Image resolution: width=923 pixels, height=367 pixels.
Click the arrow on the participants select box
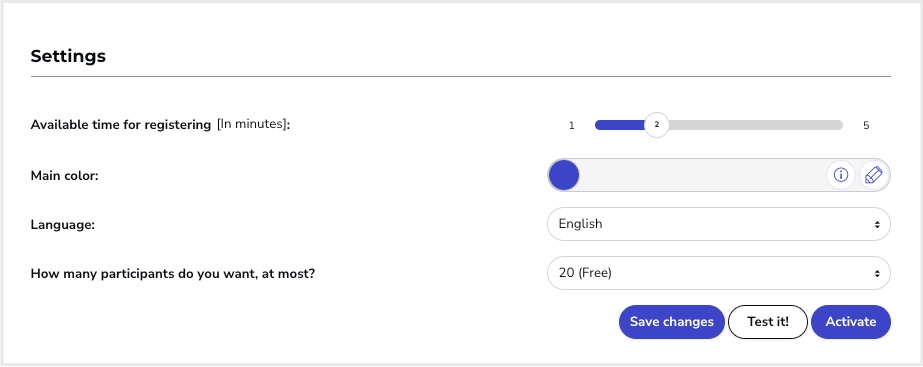tap(877, 273)
